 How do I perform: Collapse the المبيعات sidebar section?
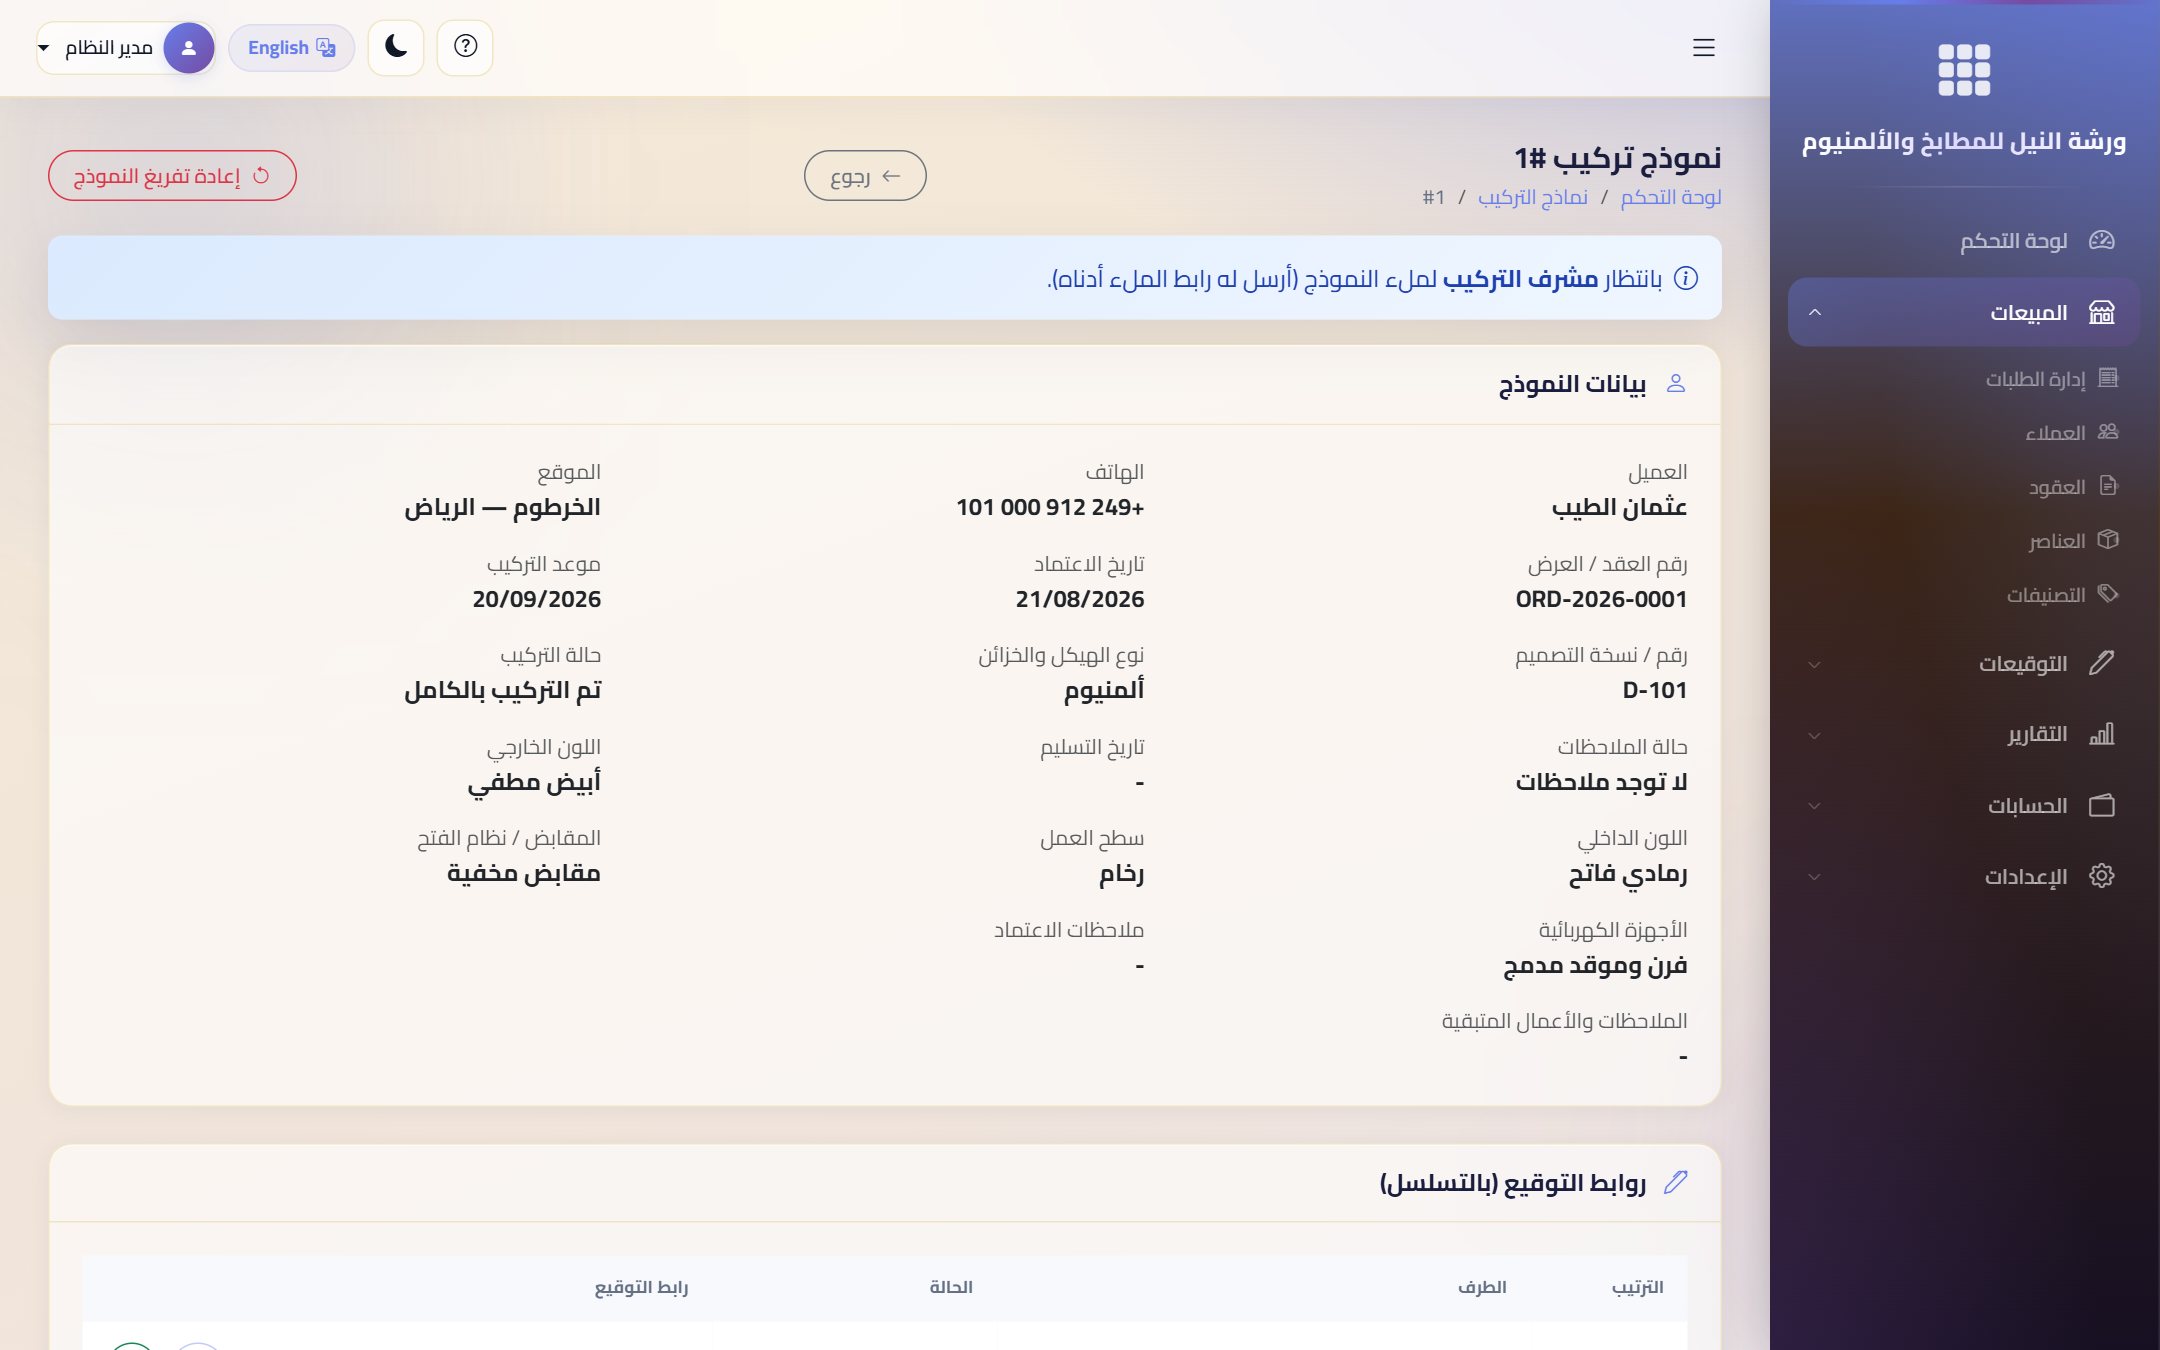tap(1964, 313)
